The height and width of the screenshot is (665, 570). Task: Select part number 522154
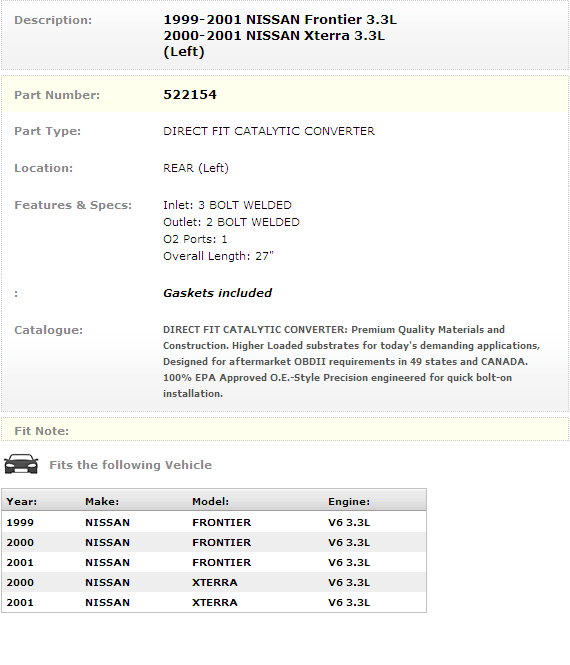(190, 95)
